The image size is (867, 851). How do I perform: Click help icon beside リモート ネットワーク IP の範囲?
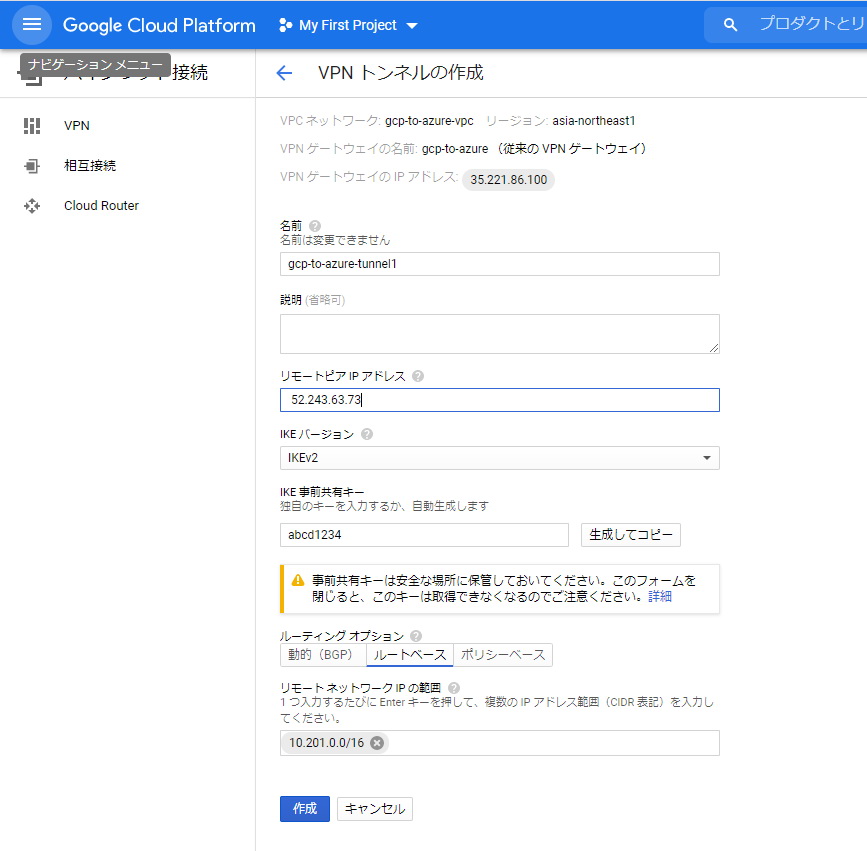pyautogui.click(x=454, y=688)
